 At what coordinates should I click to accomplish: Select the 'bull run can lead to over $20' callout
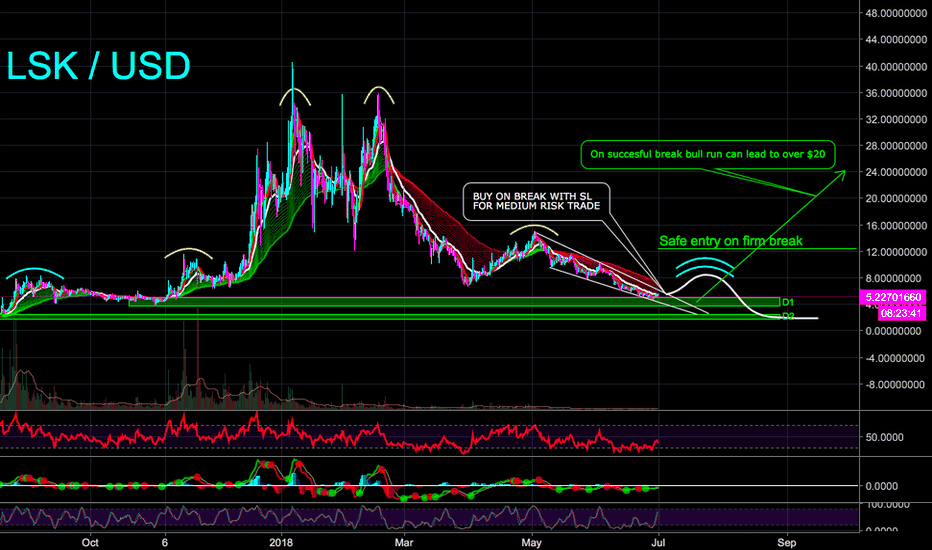(x=707, y=155)
